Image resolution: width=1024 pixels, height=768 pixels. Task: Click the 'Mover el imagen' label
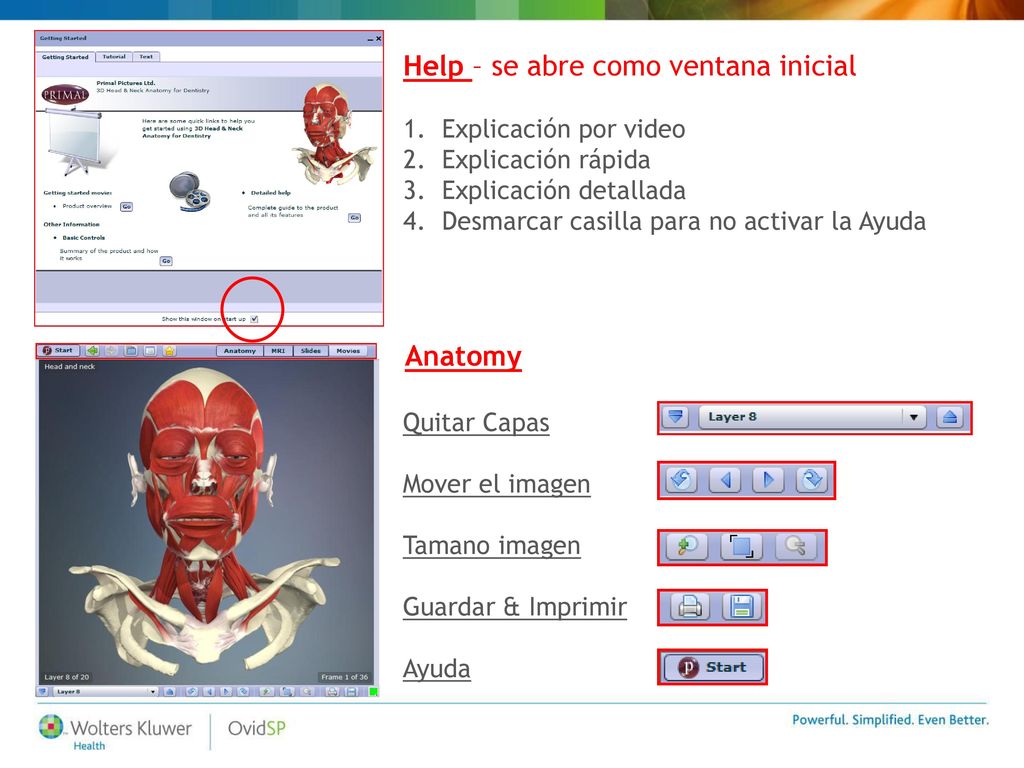(496, 484)
